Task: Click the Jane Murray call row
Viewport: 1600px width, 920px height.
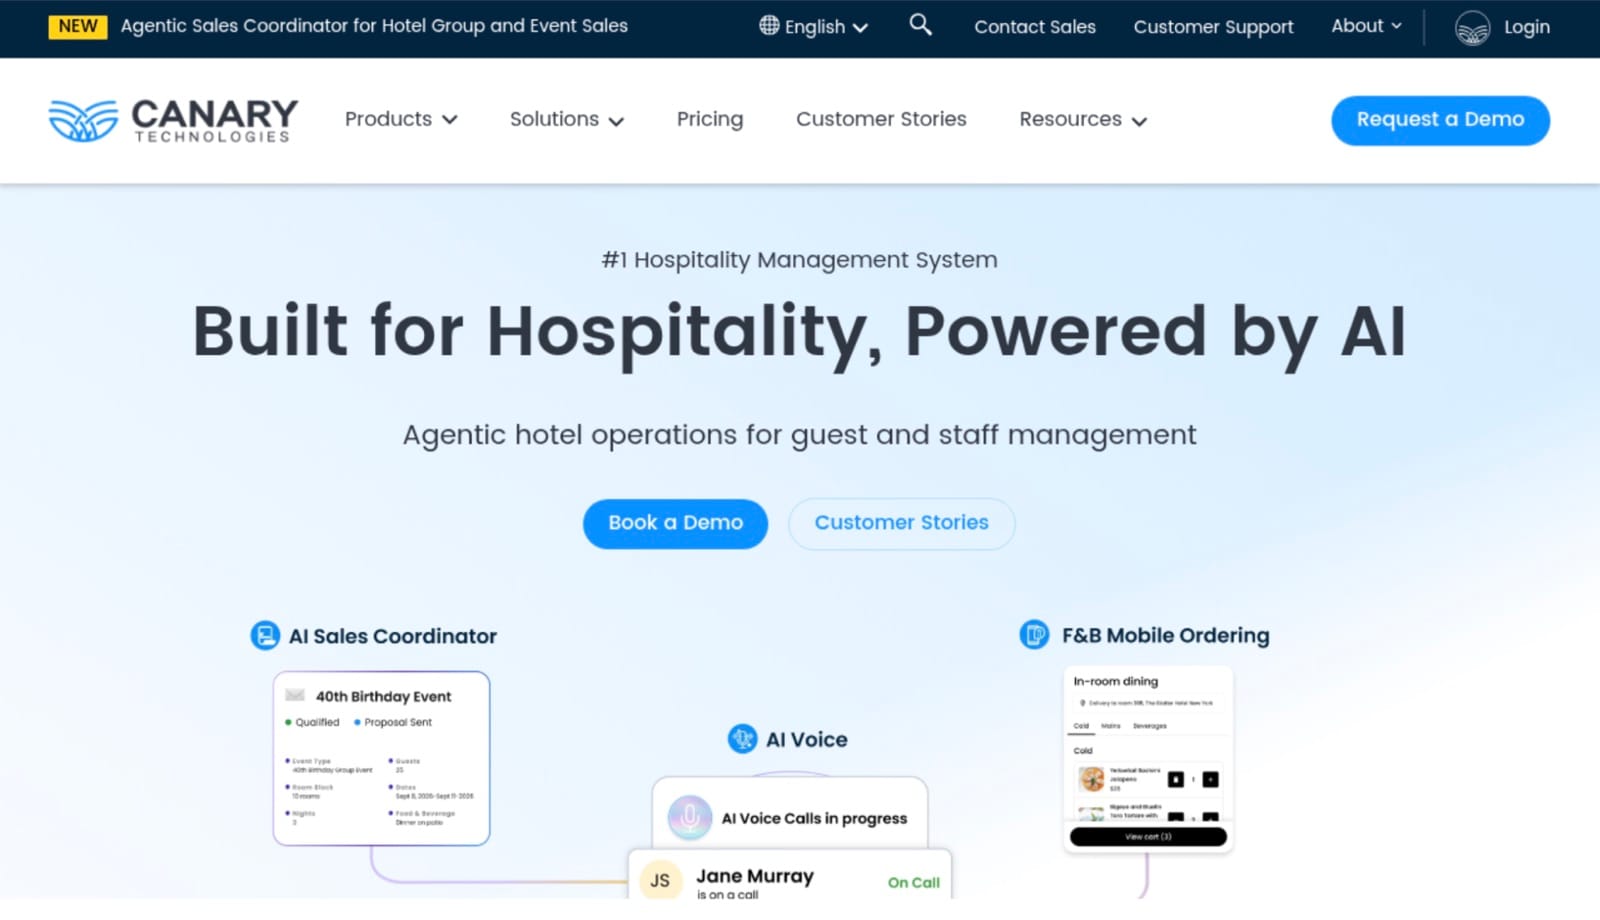Action: (x=790, y=876)
